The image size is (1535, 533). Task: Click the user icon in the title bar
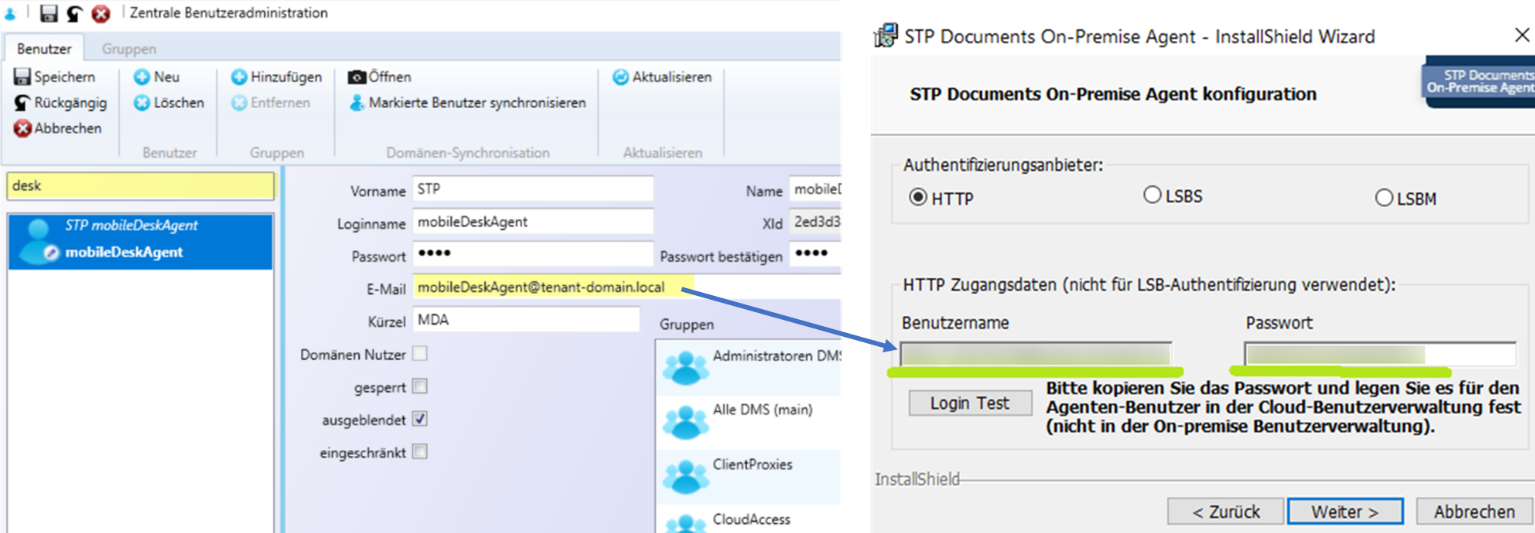pyautogui.click(x=10, y=14)
